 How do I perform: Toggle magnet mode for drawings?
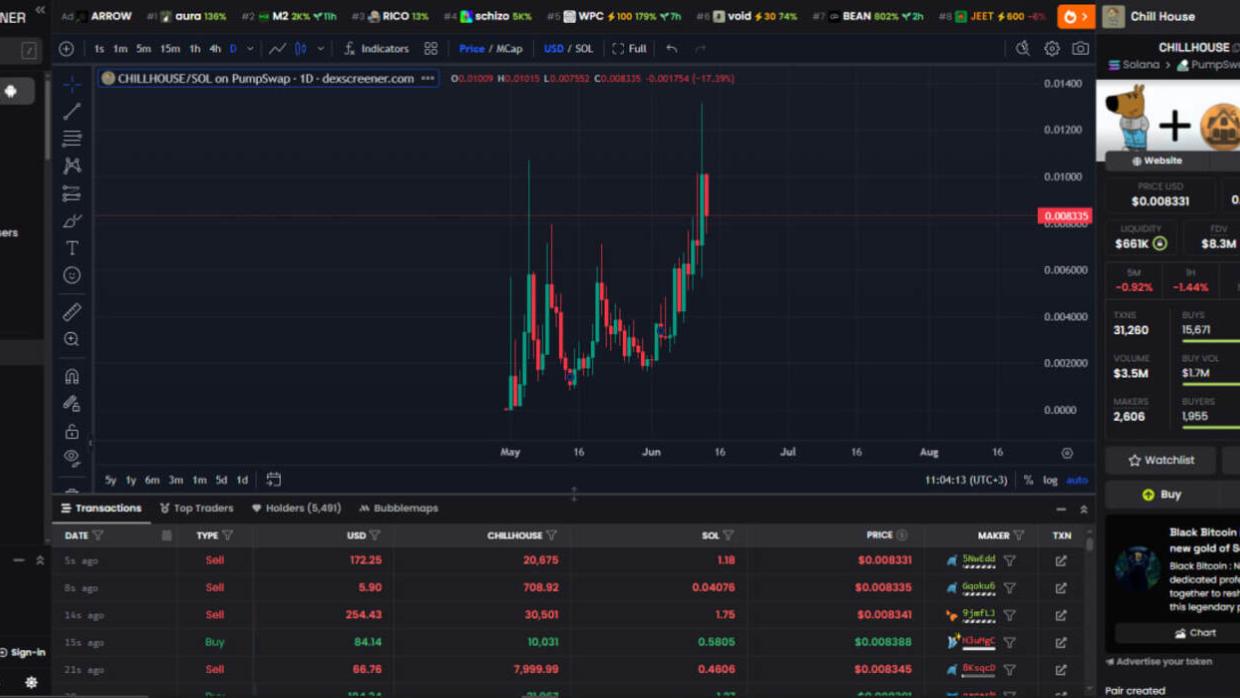pos(72,376)
